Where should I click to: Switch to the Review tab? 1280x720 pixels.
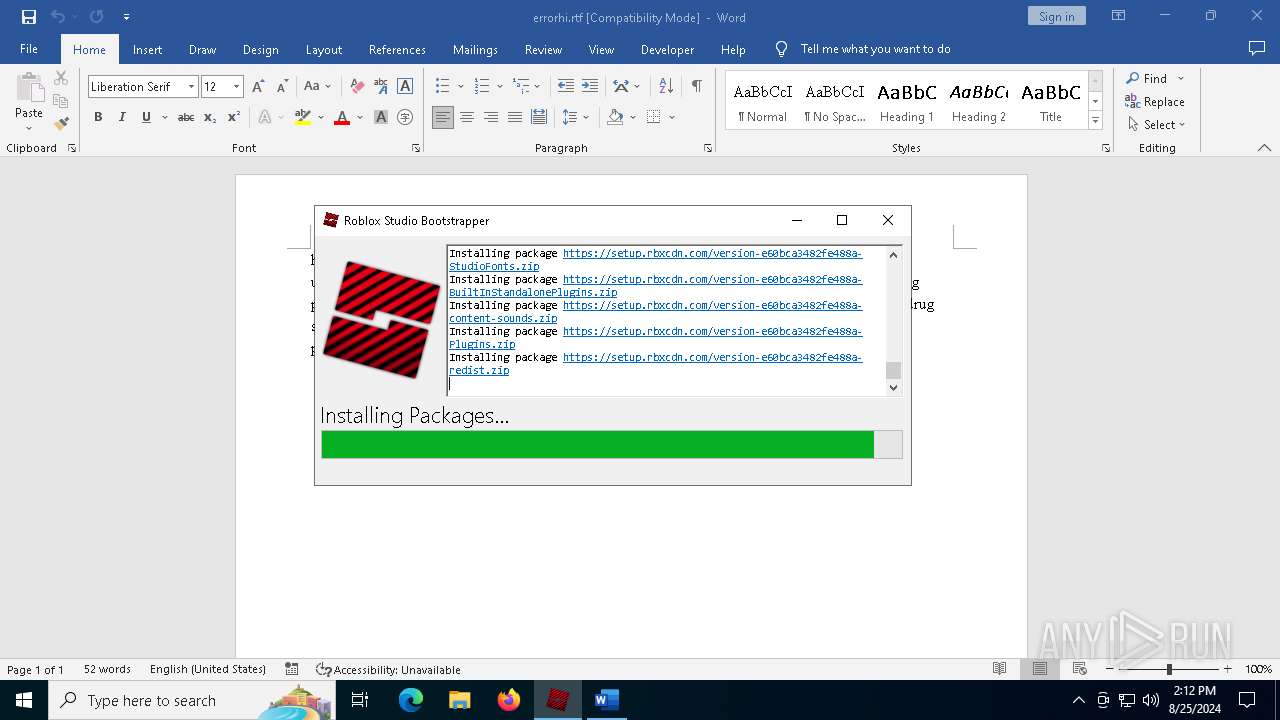pos(543,49)
